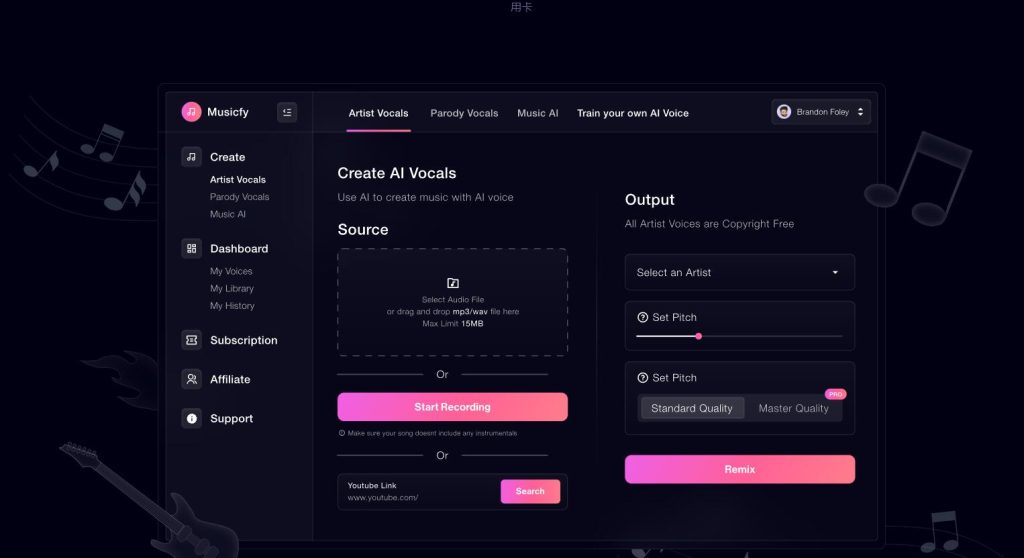The width and height of the screenshot is (1024, 558).
Task: Click the Max Limit 15MB text
Action: tap(453, 323)
